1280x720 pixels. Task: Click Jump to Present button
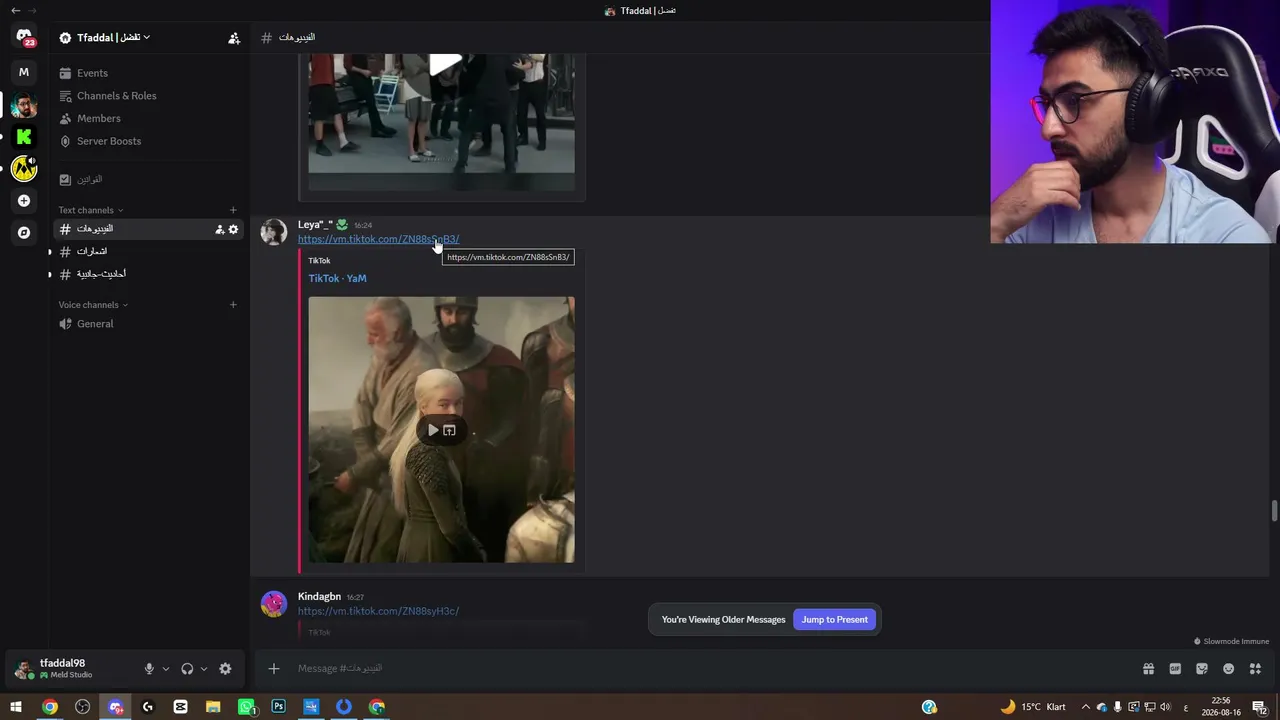835,620
